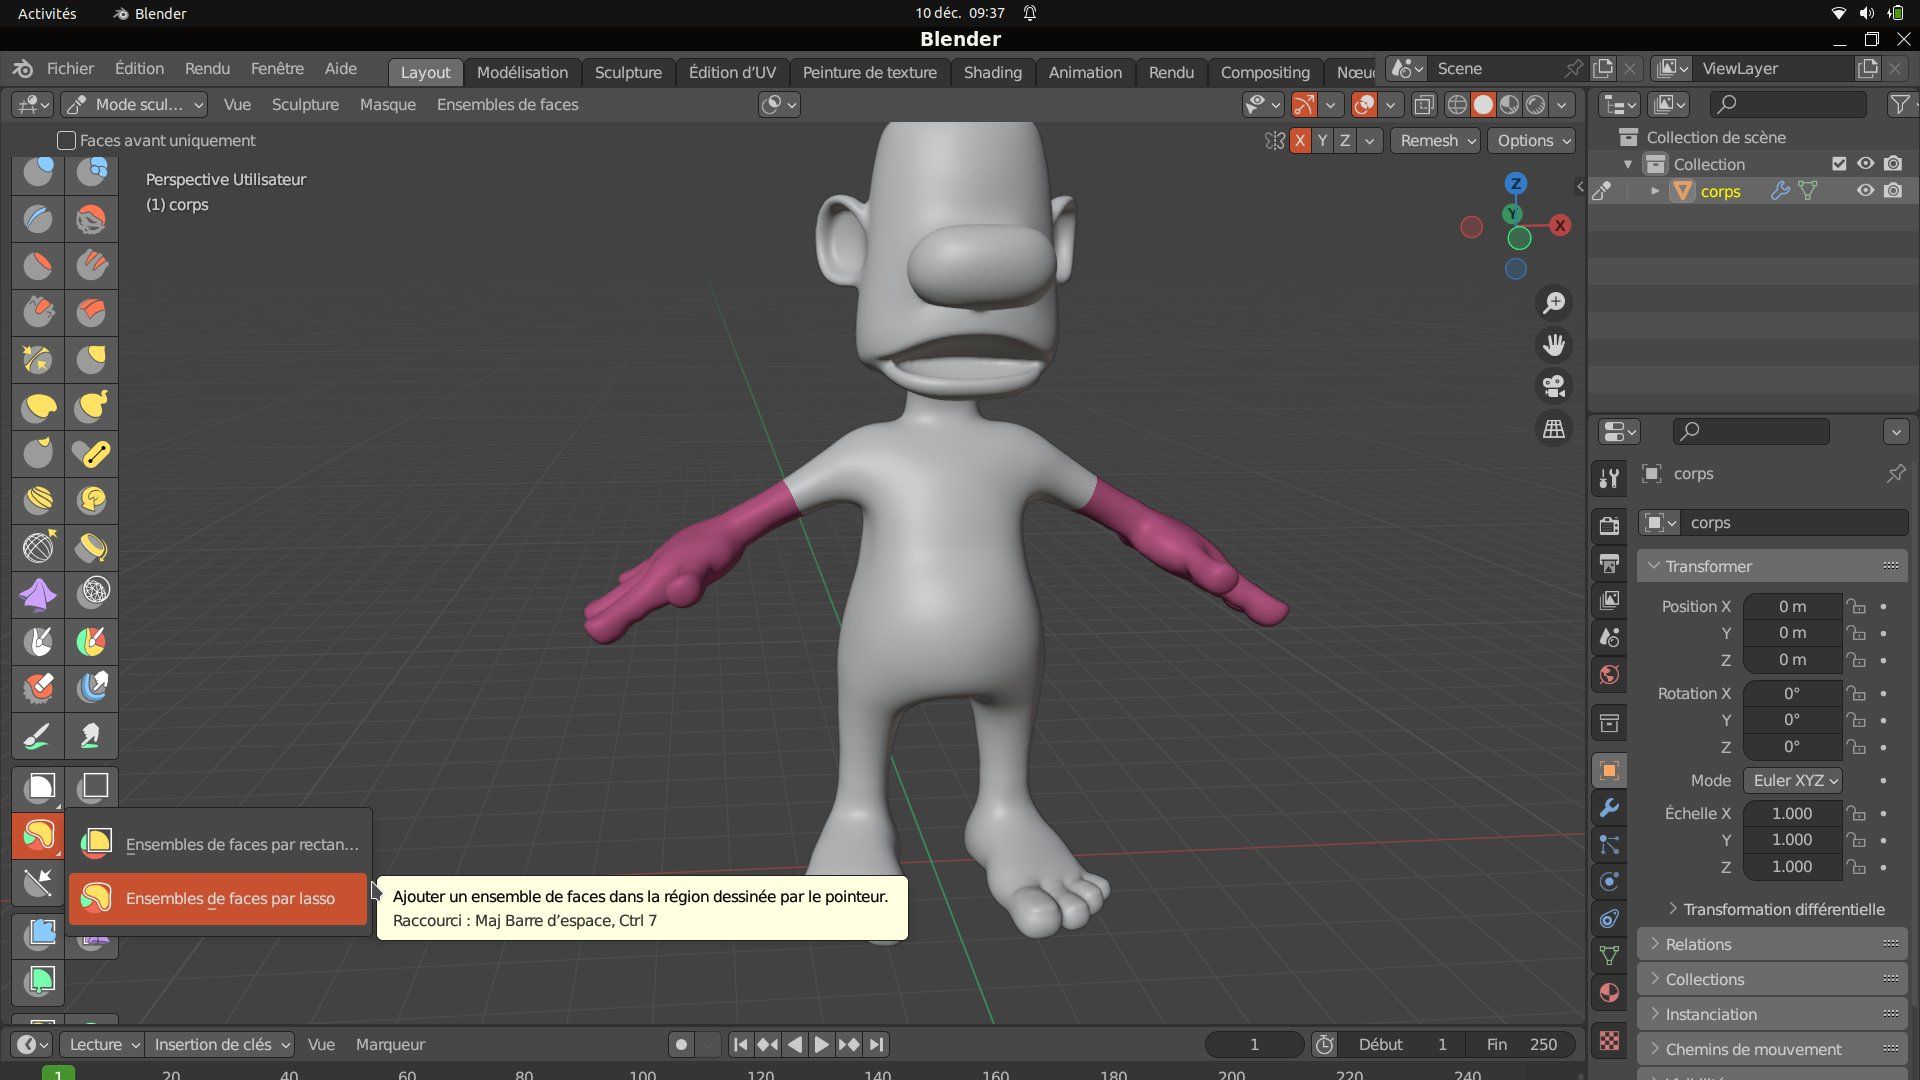The width and height of the screenshot is (1920, 1080).
Task: Click the pan view hand gizmo
Action: click(1554, 345)
